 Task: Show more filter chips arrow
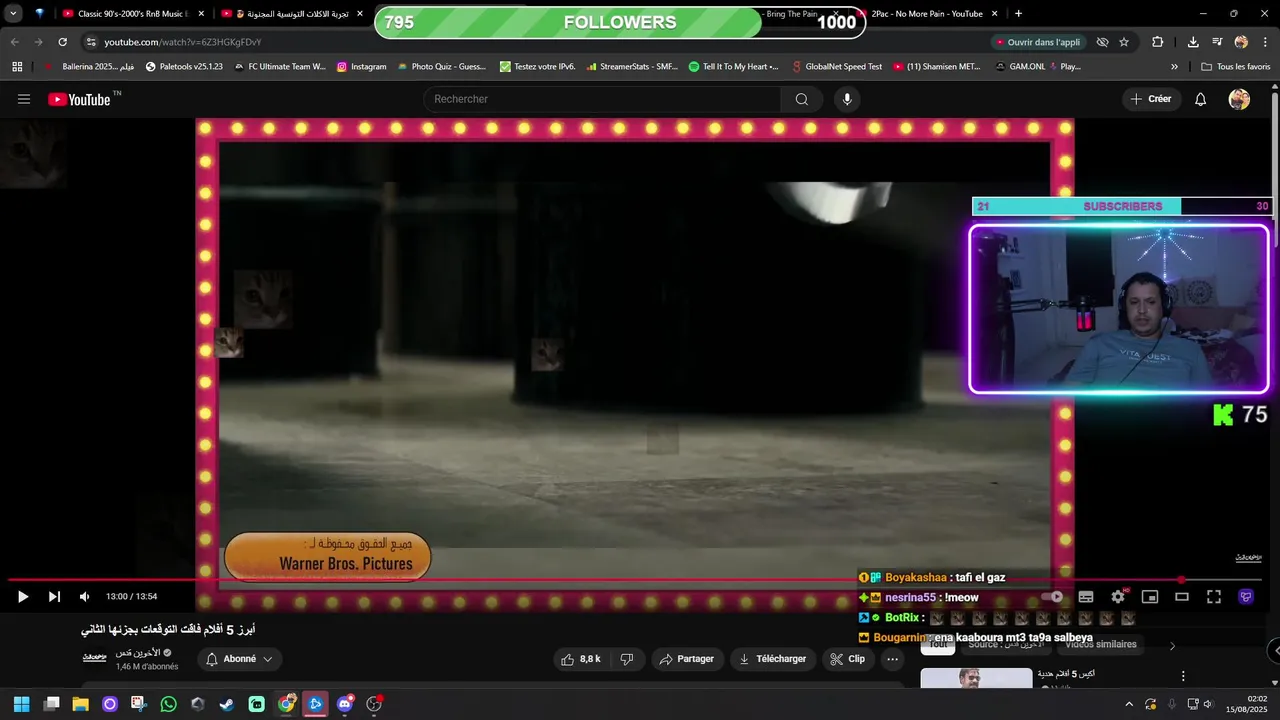1173,646
